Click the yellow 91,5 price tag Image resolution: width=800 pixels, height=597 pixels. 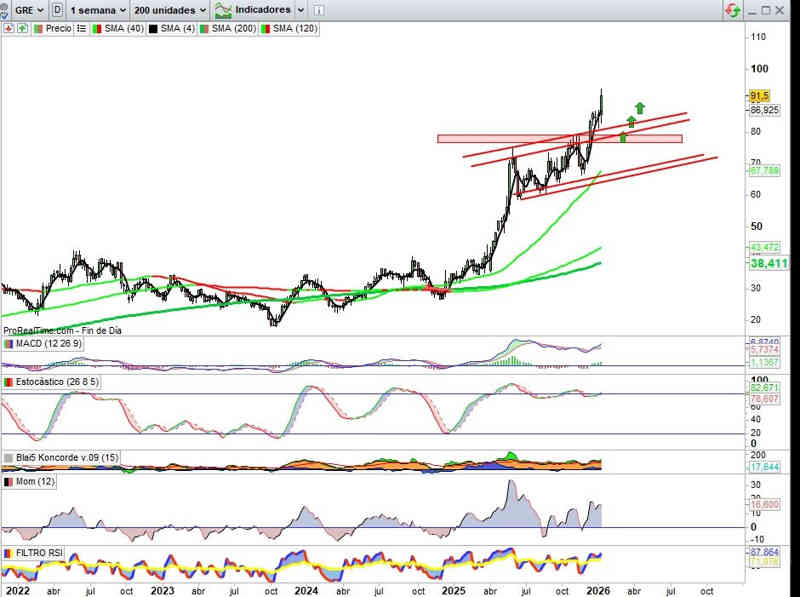click(x=758, y=96)
